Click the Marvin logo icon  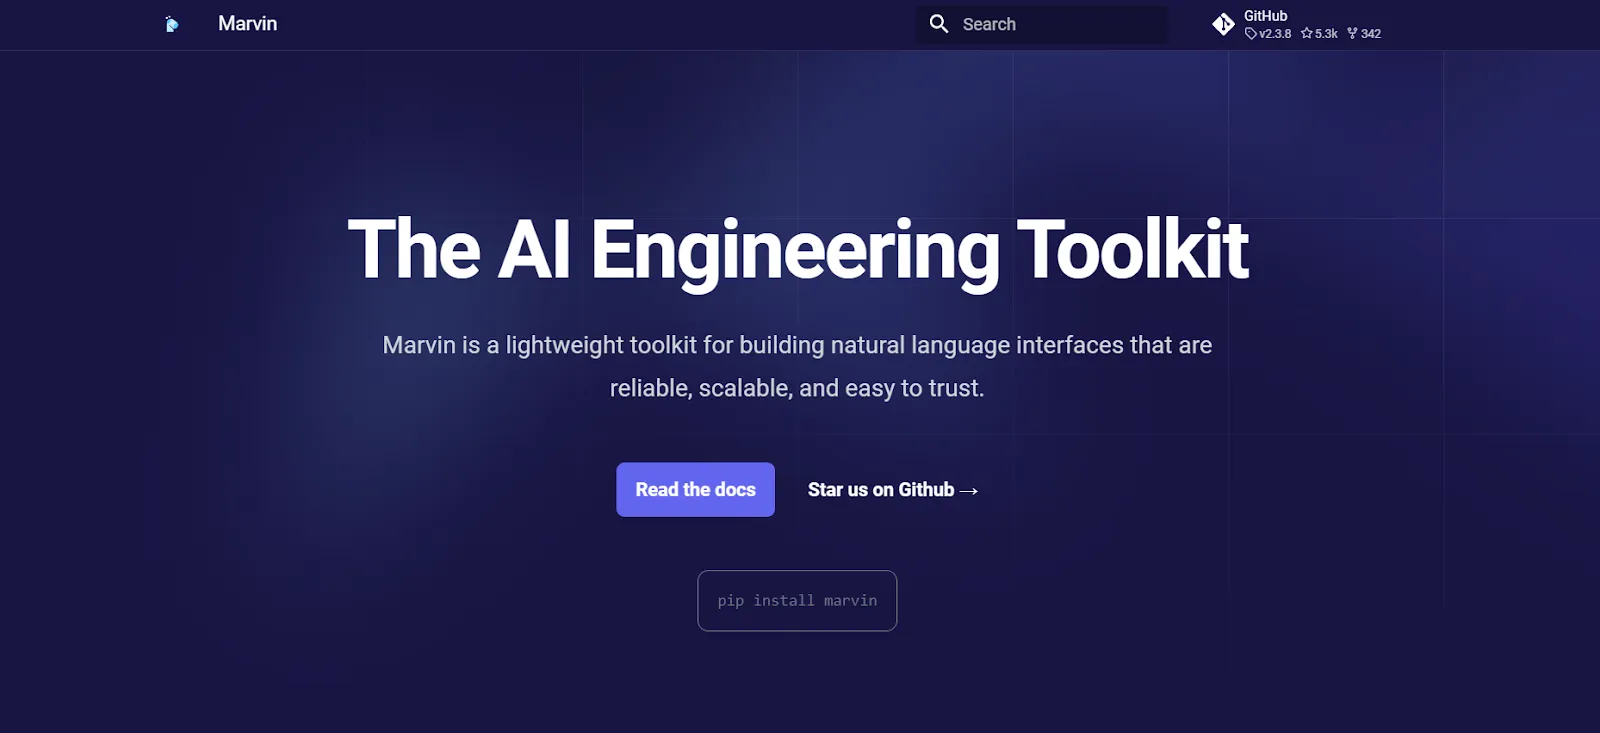coord(172,24)
